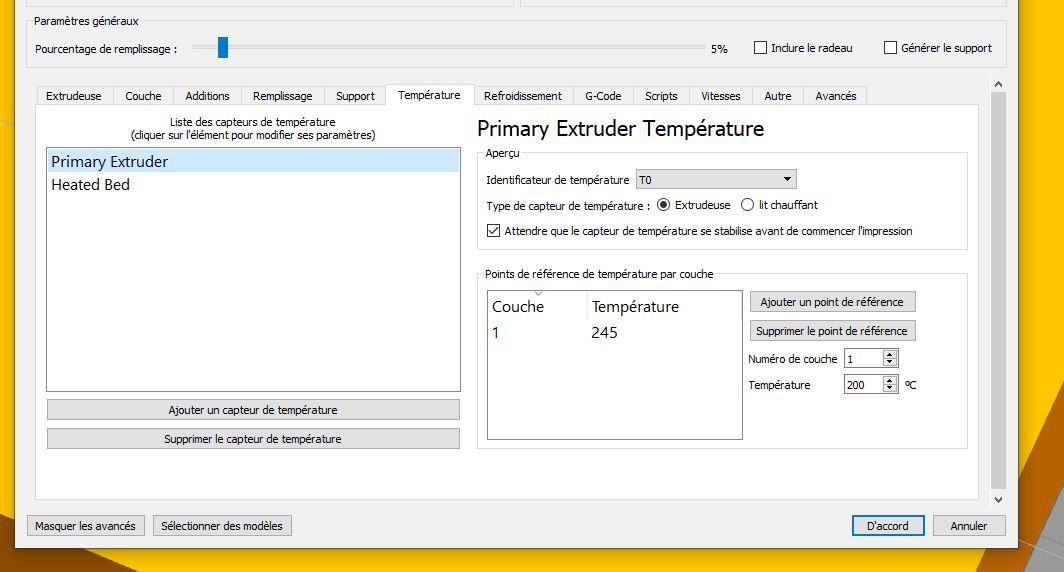This screenshot has width=1064, height=572.
Task: Open the Autre tab
Action: (778, 96)
